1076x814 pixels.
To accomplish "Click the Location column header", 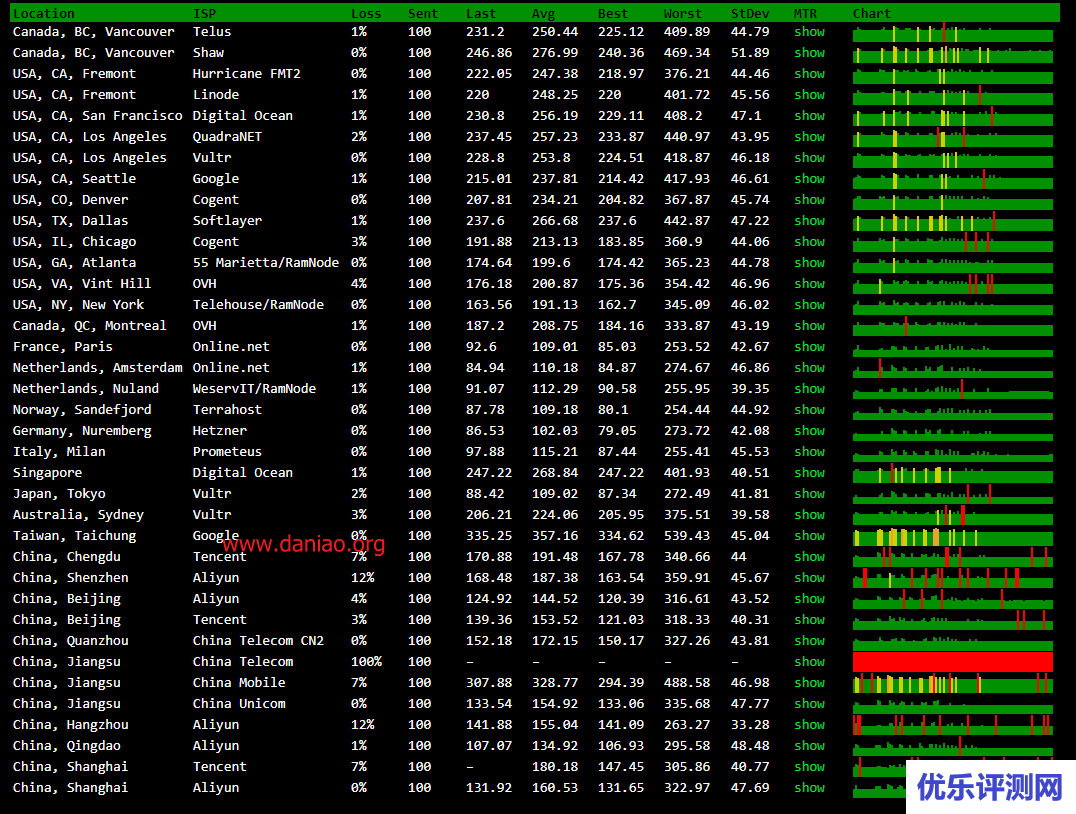I will click(43, 14).
